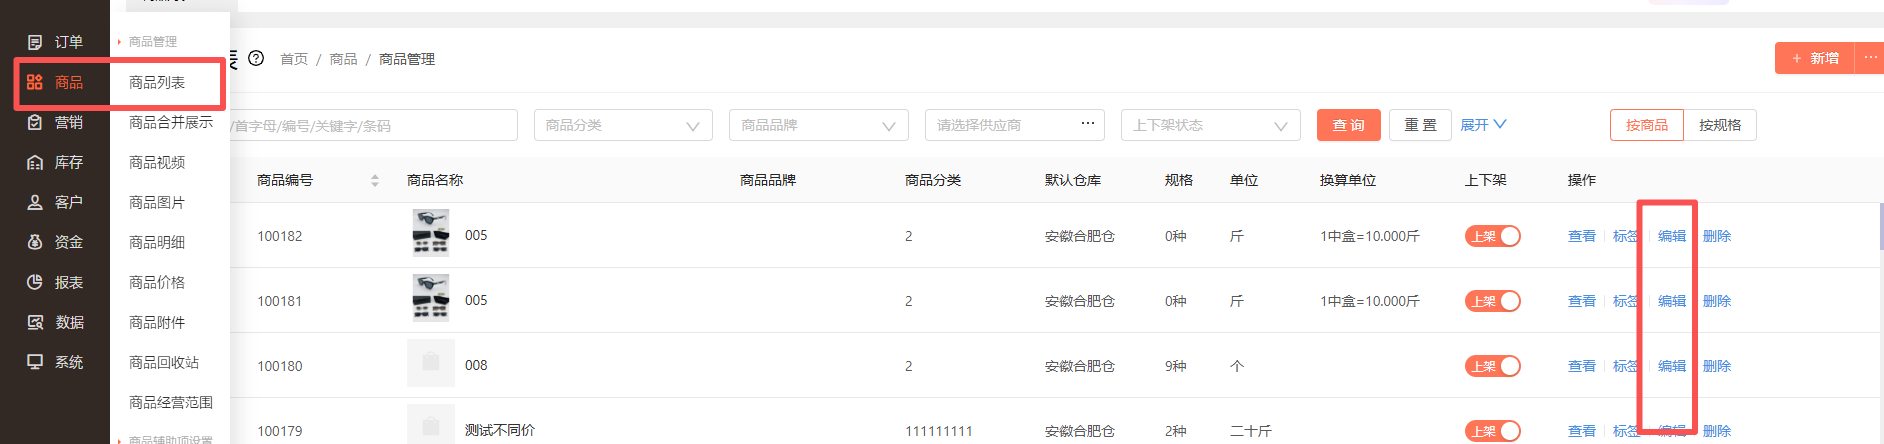1884x444 pixels.
Task: Open 商品经营范围 menu item
Action: (x=171, y=402)
